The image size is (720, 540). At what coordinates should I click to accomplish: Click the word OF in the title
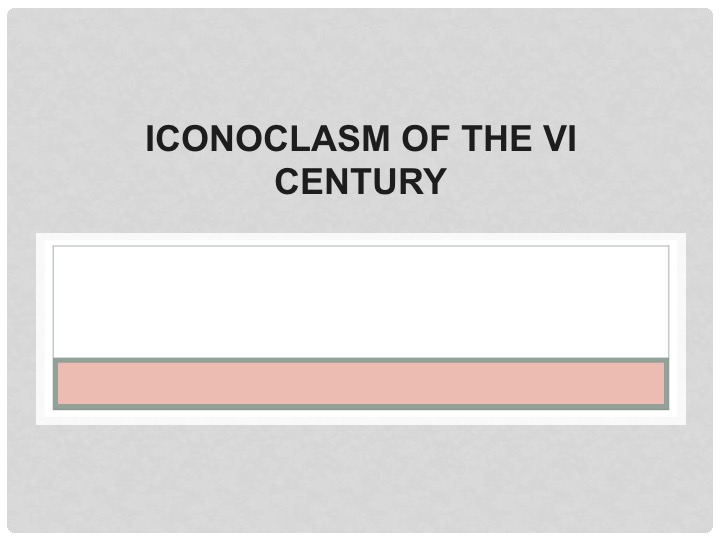coord(425,139)
